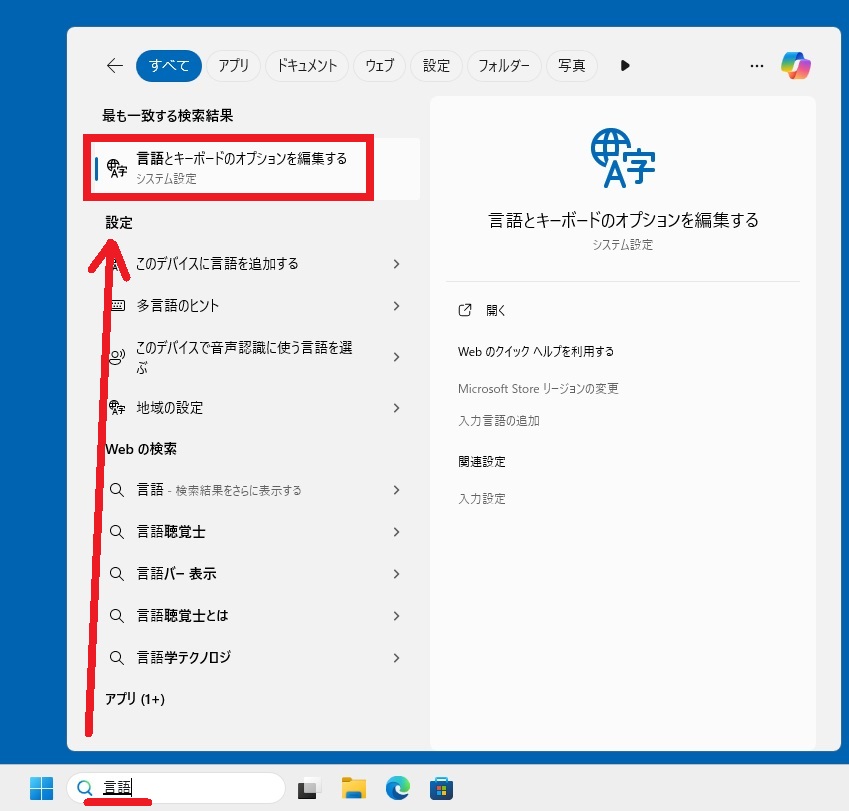
Task: Click search icon beside 言語聴覚士とは
Action: (117, 616)
